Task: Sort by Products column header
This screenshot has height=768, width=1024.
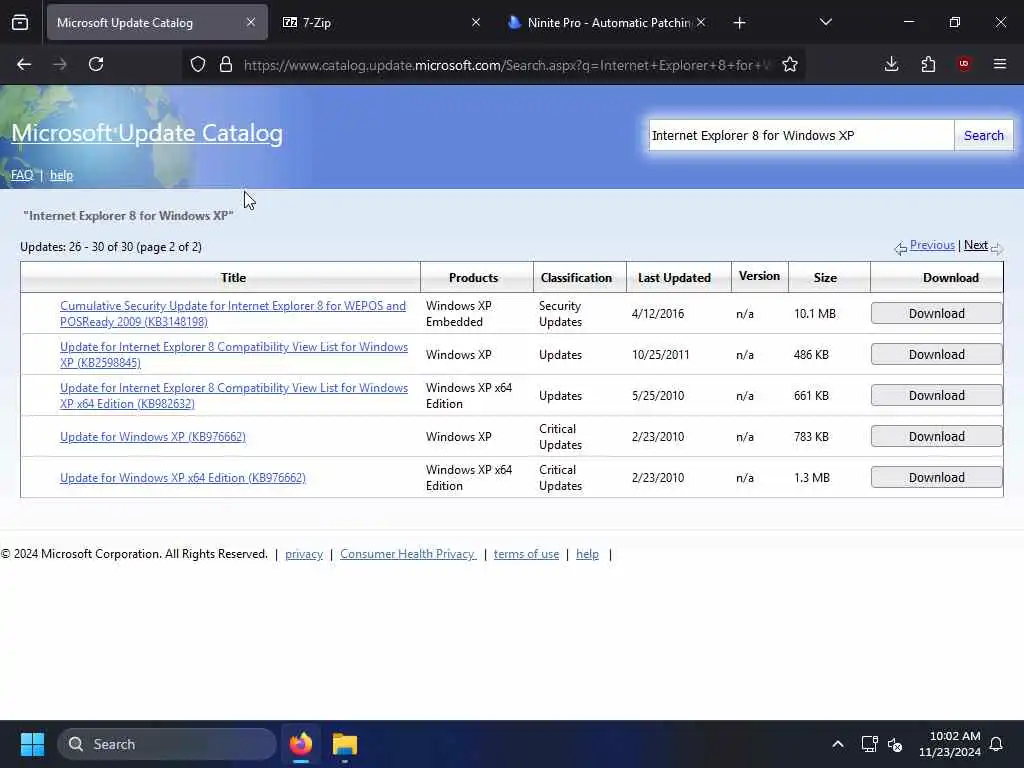Action: coord(473,278)
